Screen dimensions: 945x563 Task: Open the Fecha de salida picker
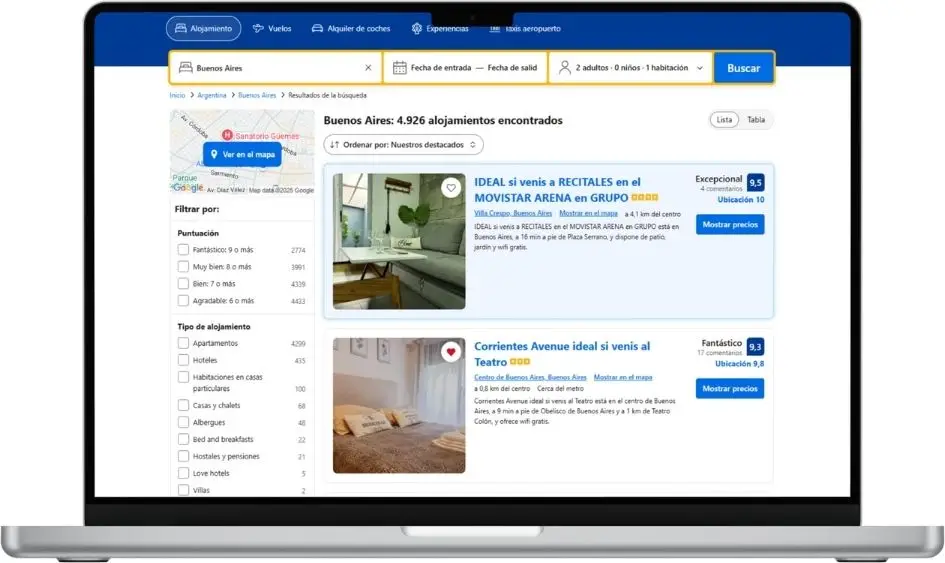[512, 68]
